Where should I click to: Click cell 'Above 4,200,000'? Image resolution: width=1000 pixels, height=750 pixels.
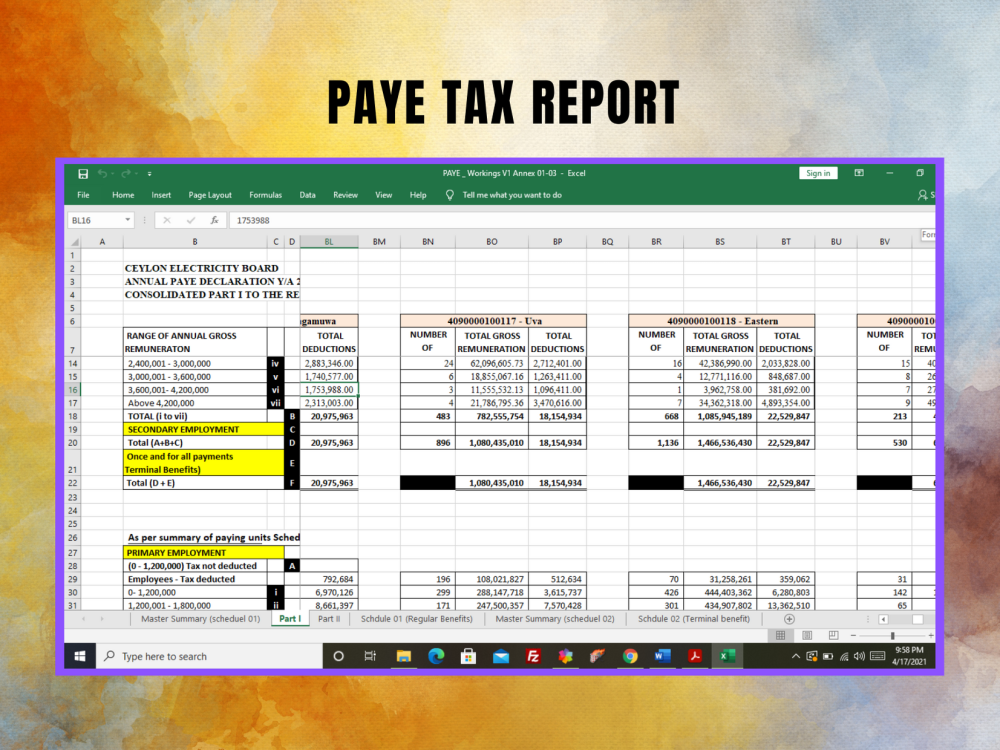click(x=195, y=403)
